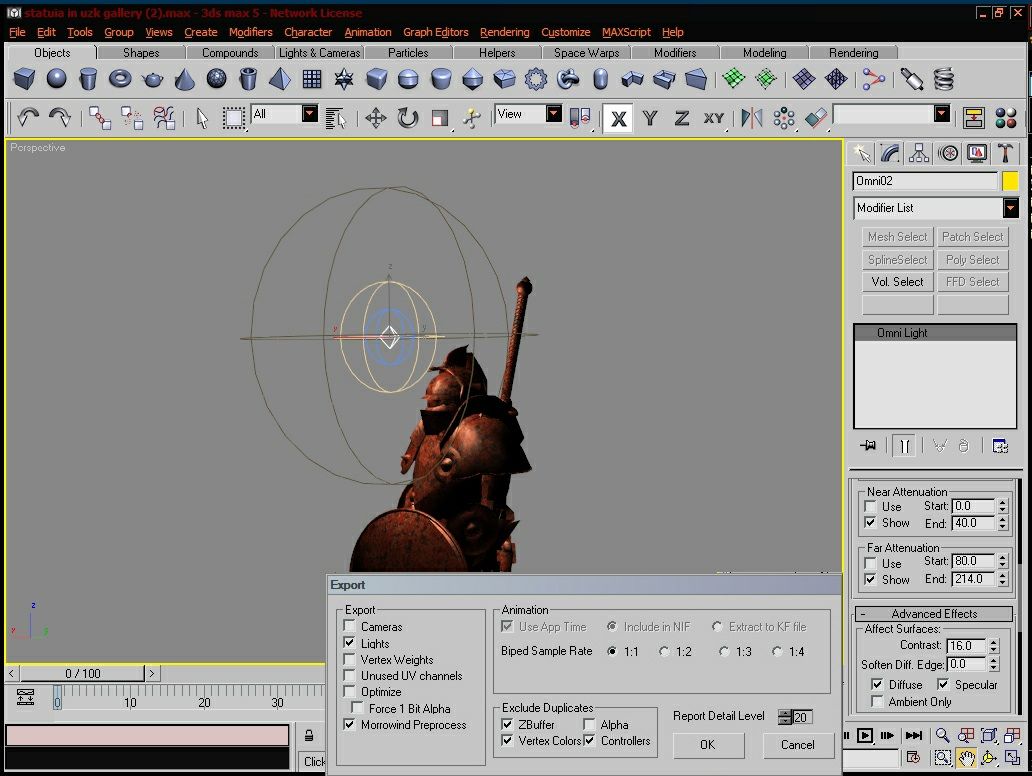Open the Material Editor spheres icon
Screen dimensions: 1032x776
(1006, 118)
